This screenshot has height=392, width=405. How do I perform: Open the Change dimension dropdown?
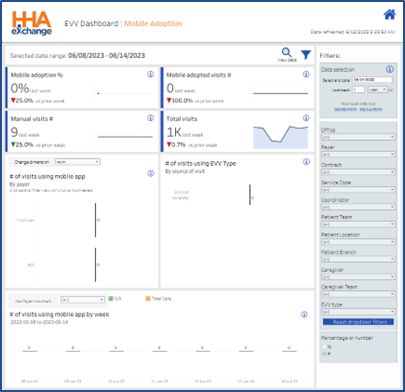point(78,162)
